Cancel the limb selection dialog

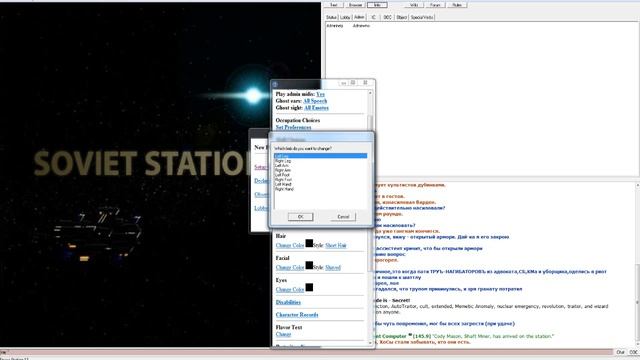pos(343,217)
